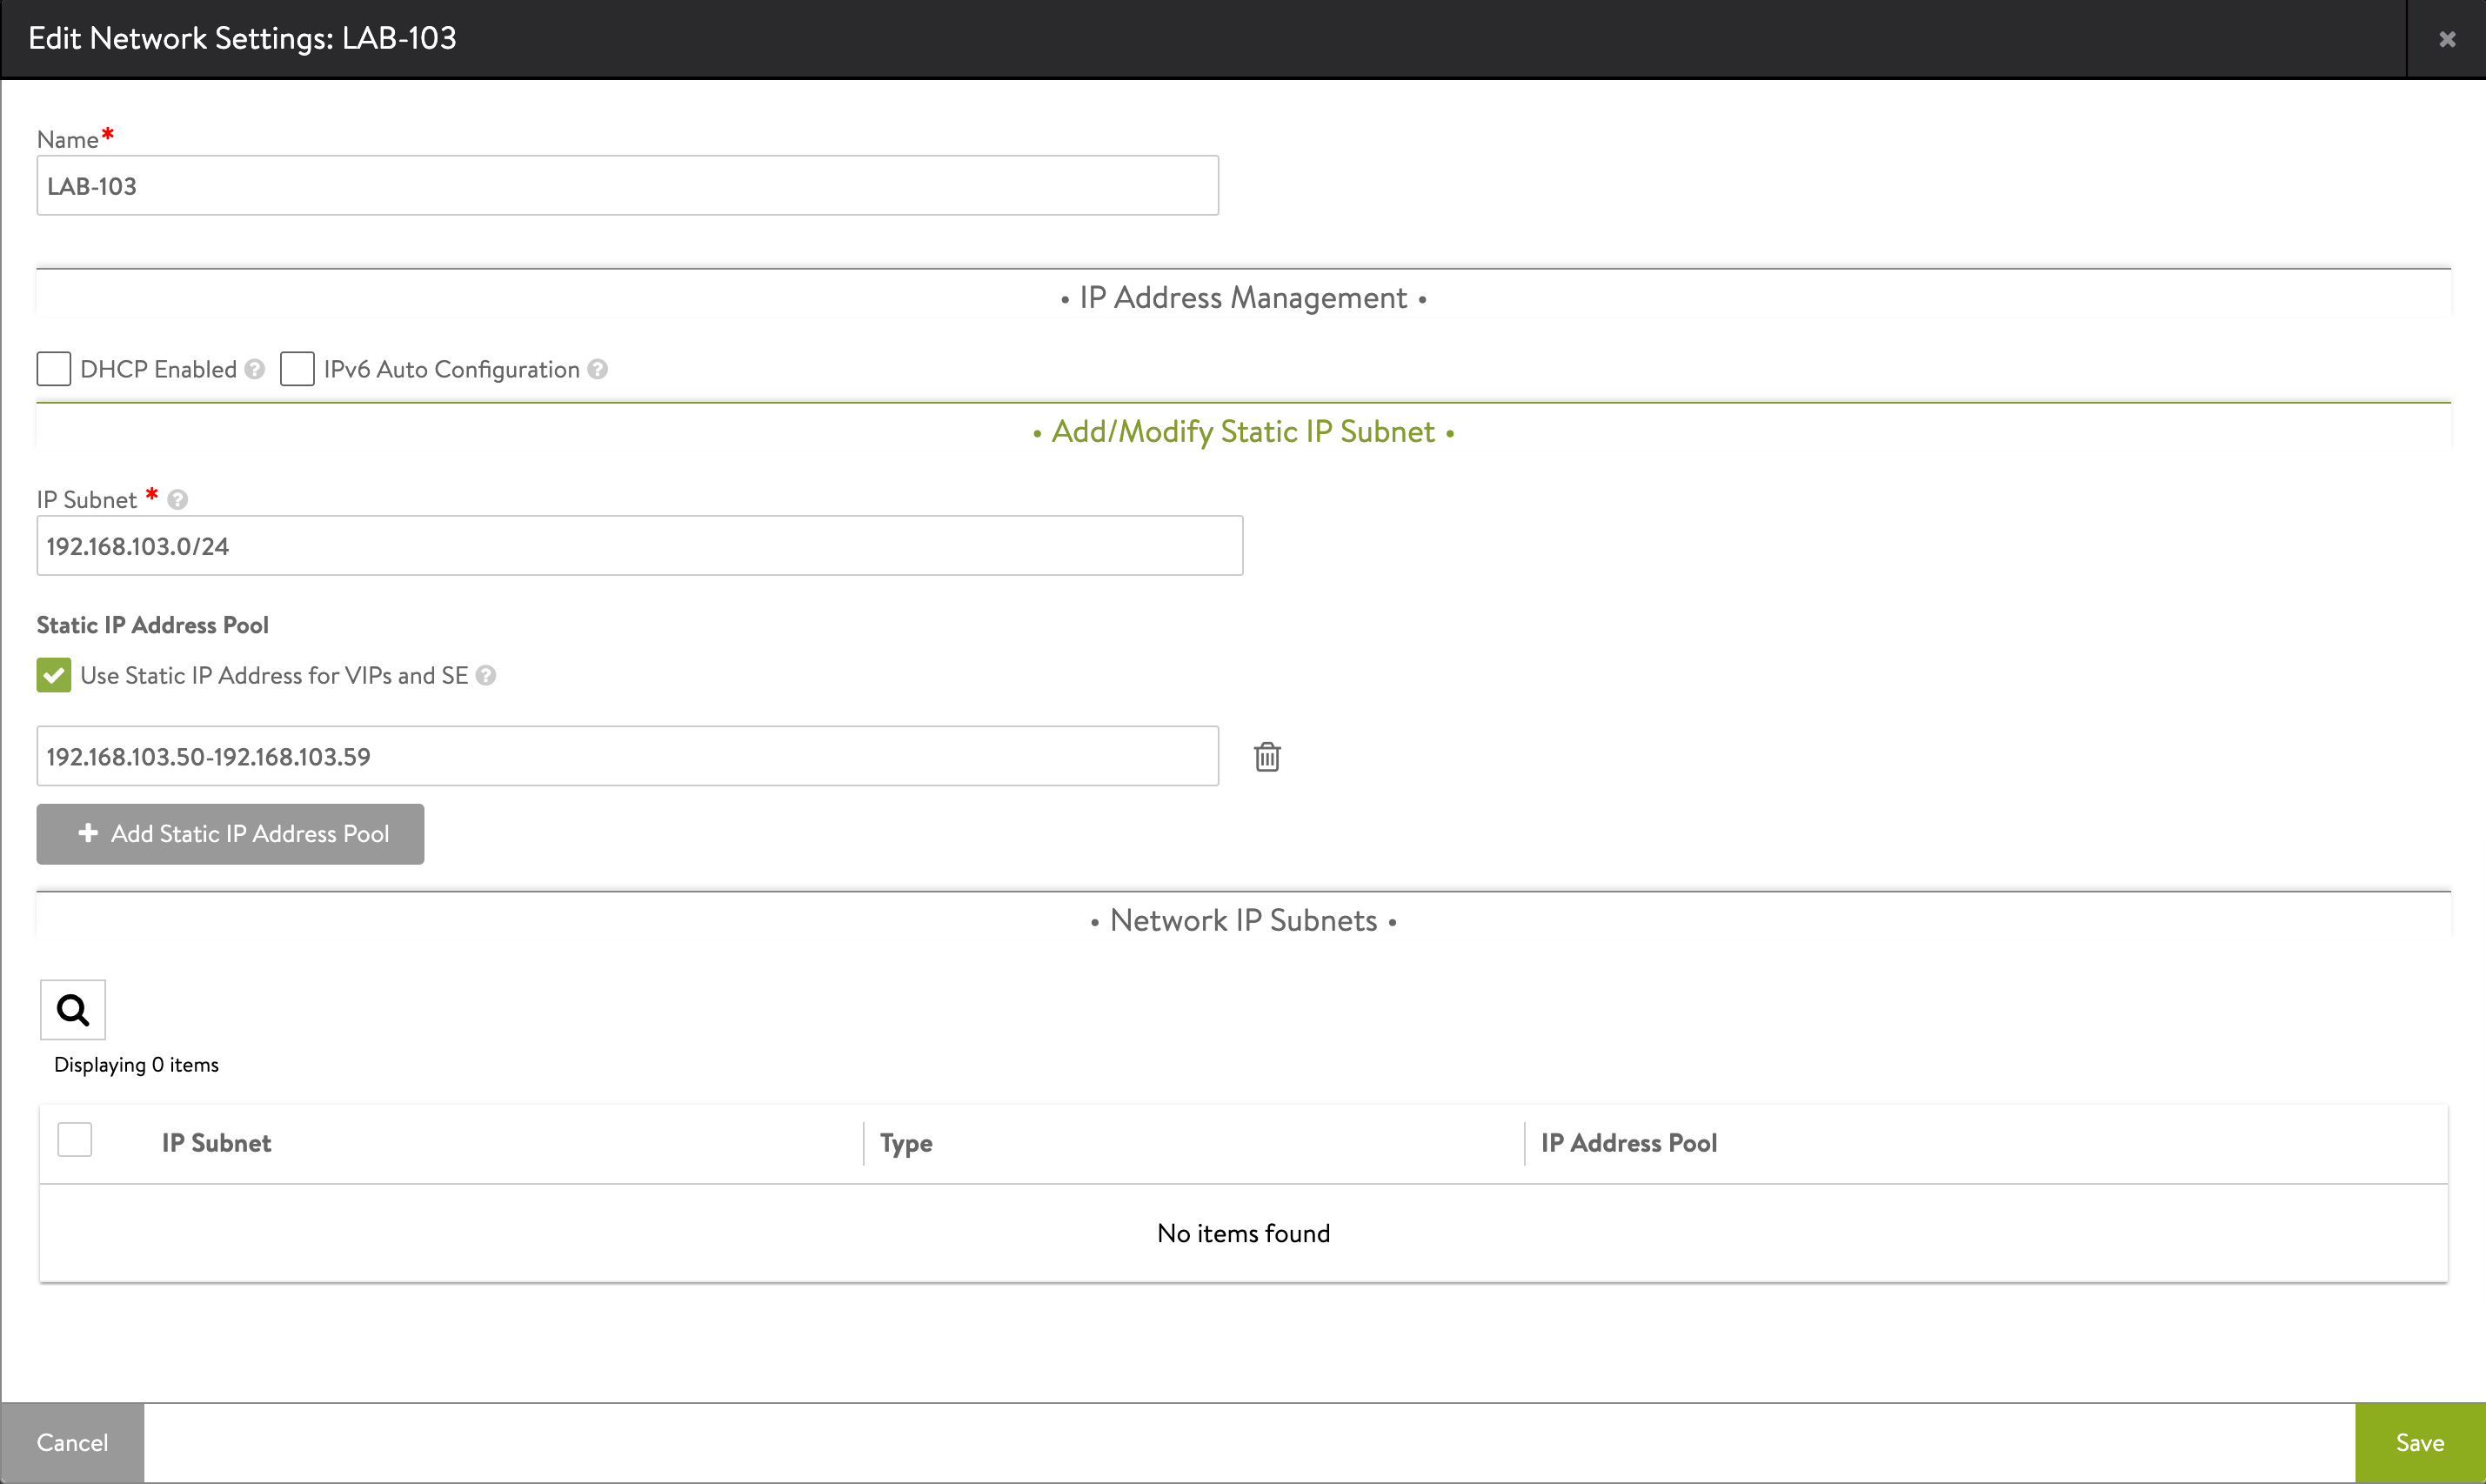Click the static IP address pool range input field

[627, 756]
